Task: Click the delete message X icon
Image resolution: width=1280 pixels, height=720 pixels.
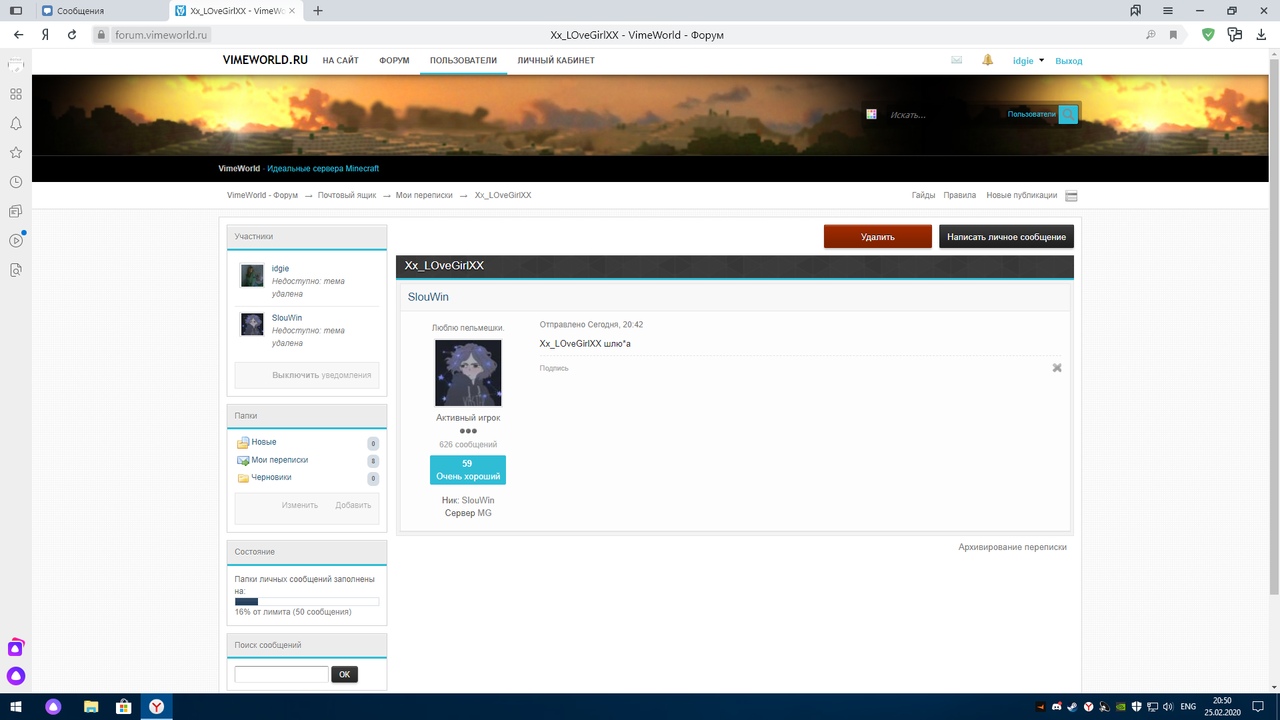Action: (1057, 368)
